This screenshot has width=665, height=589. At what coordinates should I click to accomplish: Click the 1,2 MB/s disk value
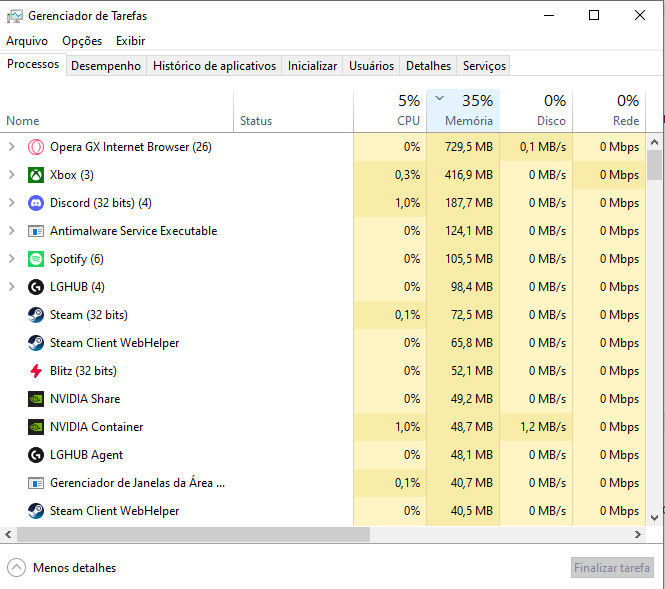(543, 427)
